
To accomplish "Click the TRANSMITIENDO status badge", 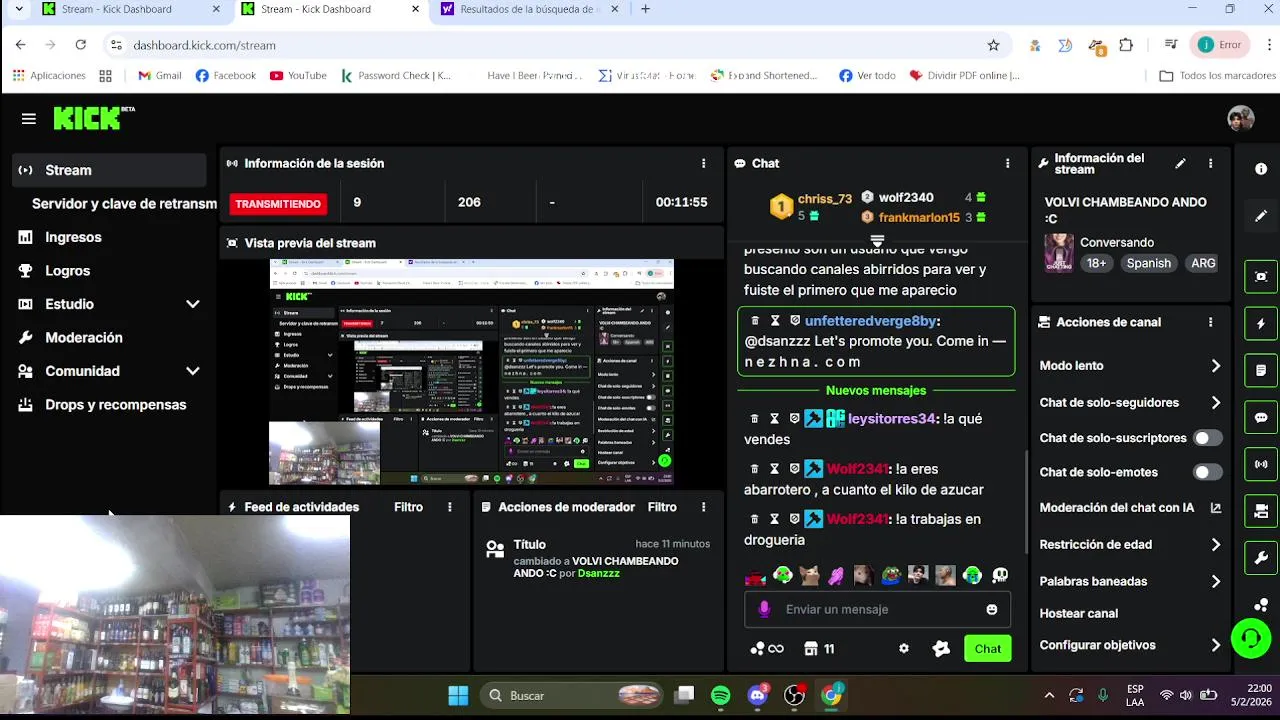I will pos(278,204).
